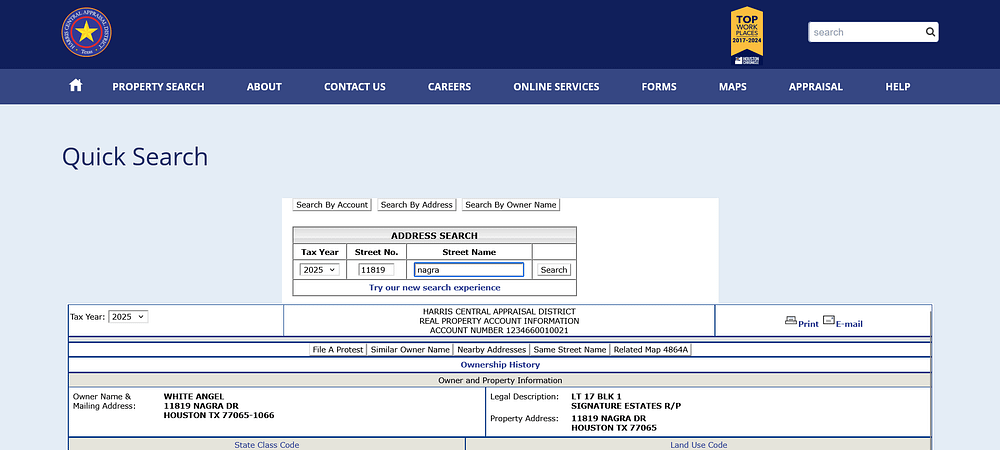The image size is (1000, 450).
Task: Click the magnifier icon in the site search box
Action: [x=930, y=32]
